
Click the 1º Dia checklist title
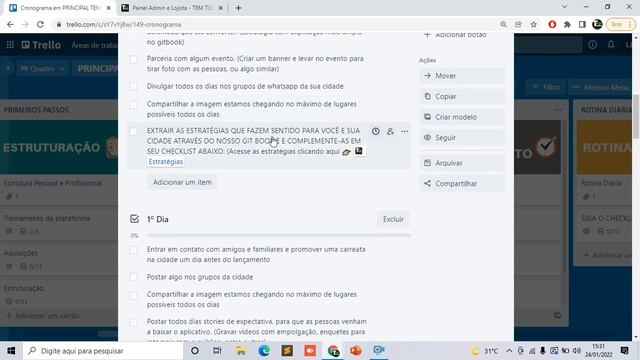[158, 220]
